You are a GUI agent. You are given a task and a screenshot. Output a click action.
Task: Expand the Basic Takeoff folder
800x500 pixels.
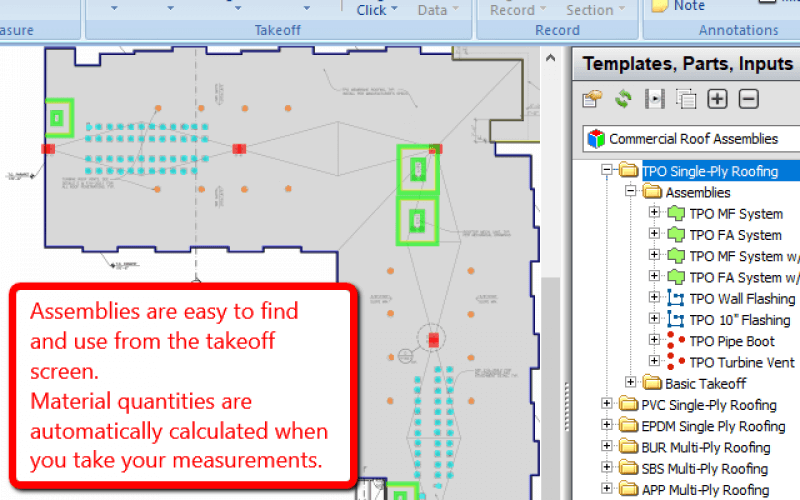click(630, 383)
